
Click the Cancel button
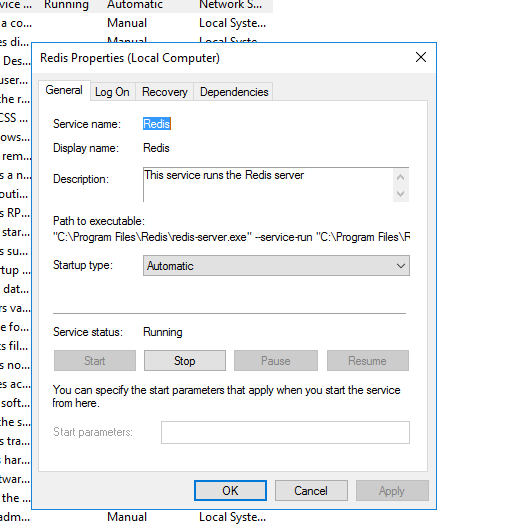tap(311, 490)
